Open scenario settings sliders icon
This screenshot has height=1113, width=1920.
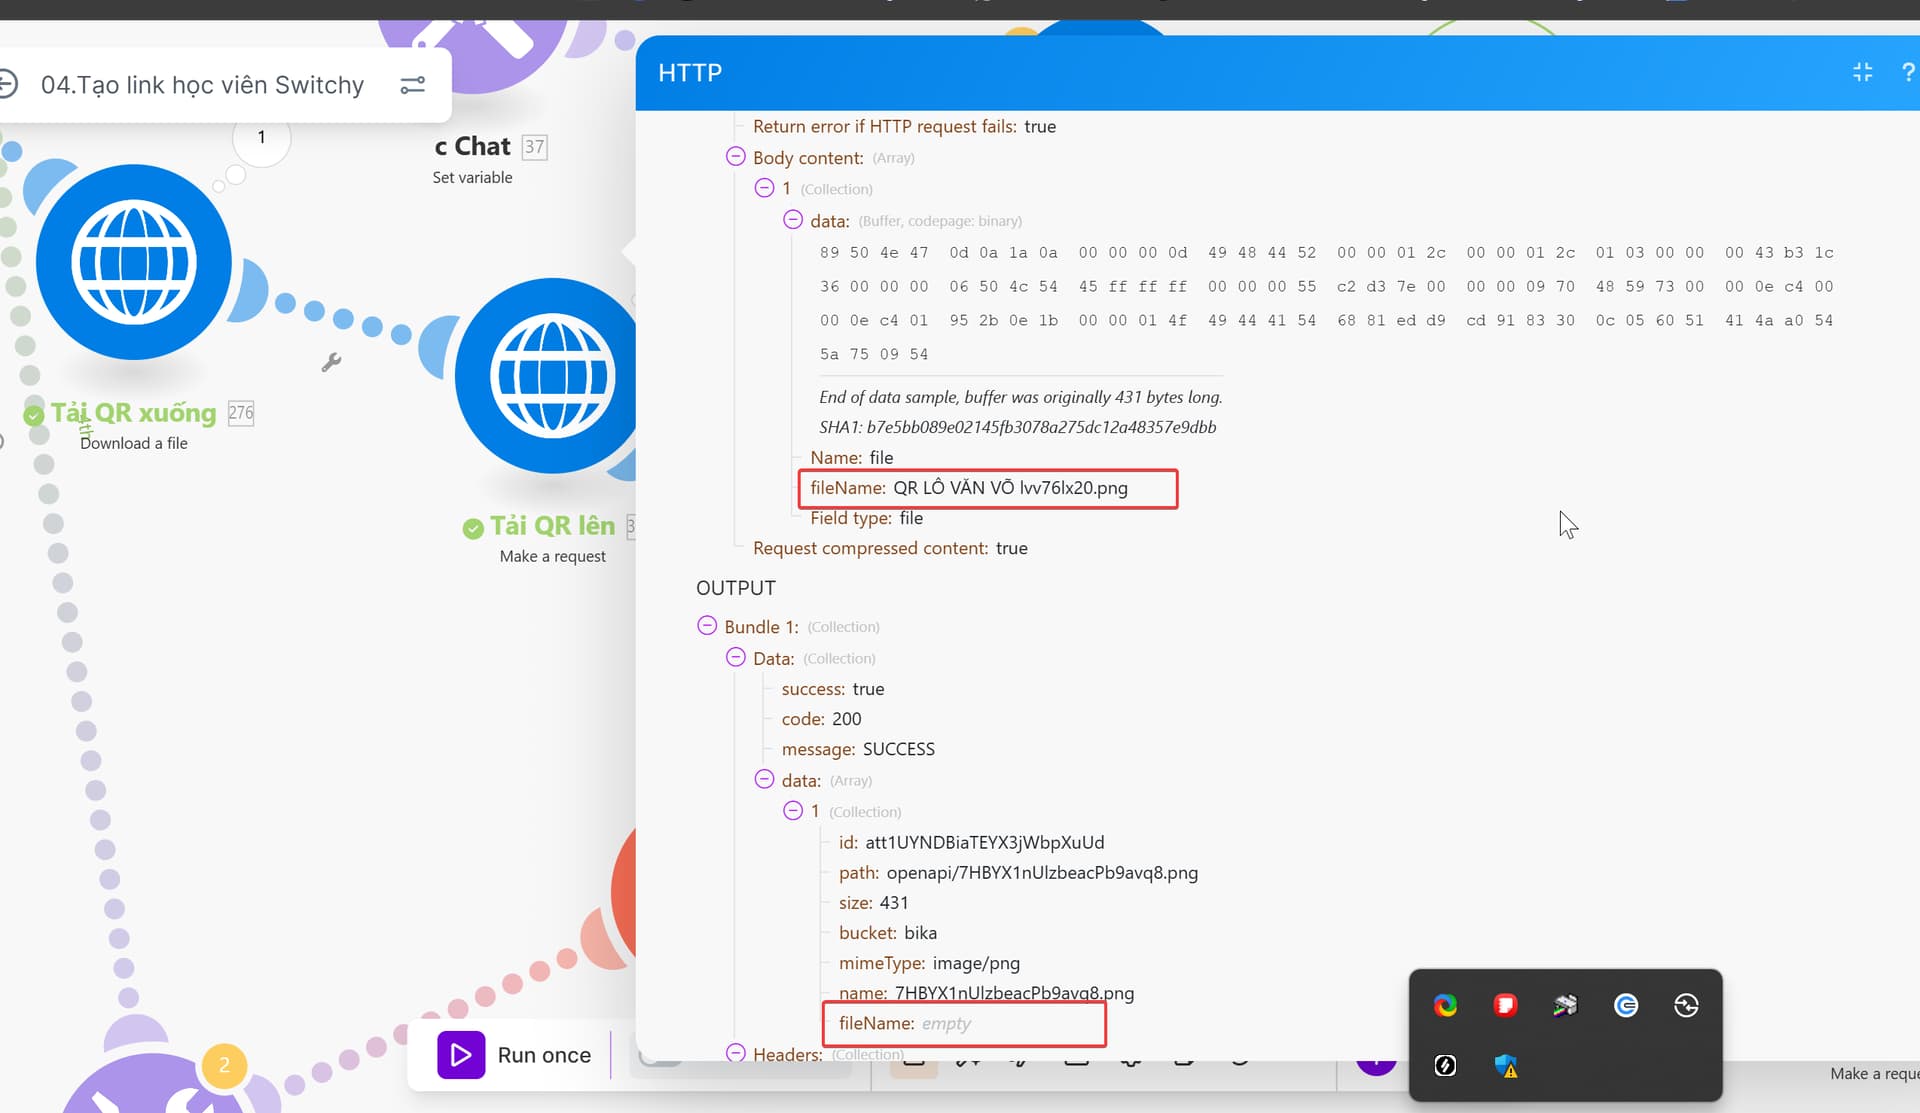412,85
